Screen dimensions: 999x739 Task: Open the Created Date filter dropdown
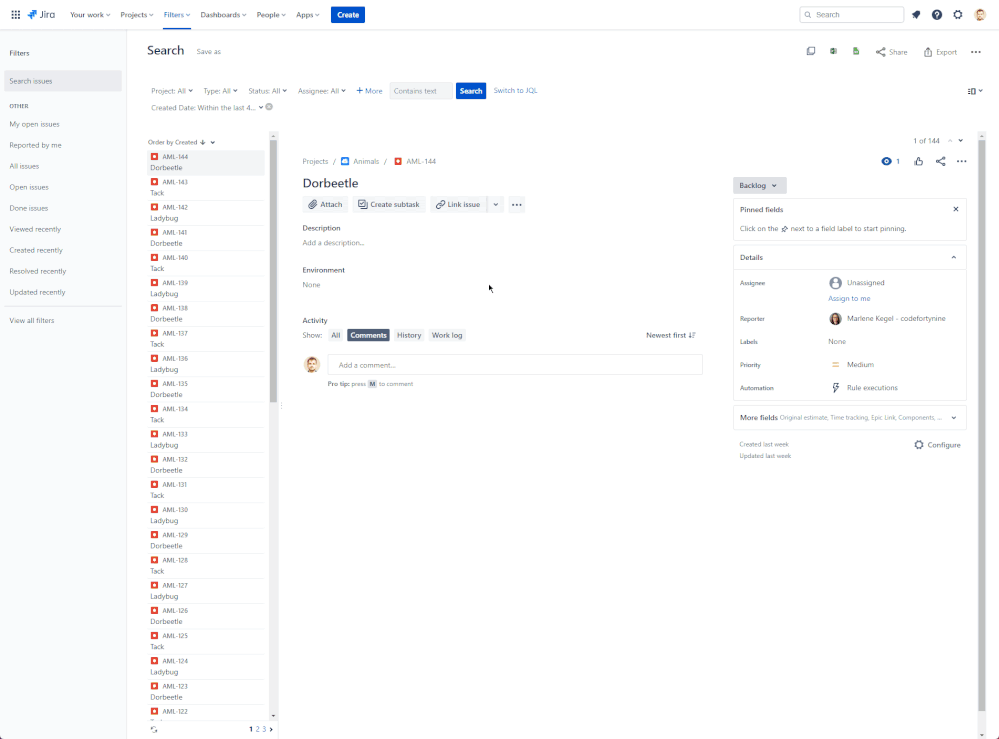point(206,108)
